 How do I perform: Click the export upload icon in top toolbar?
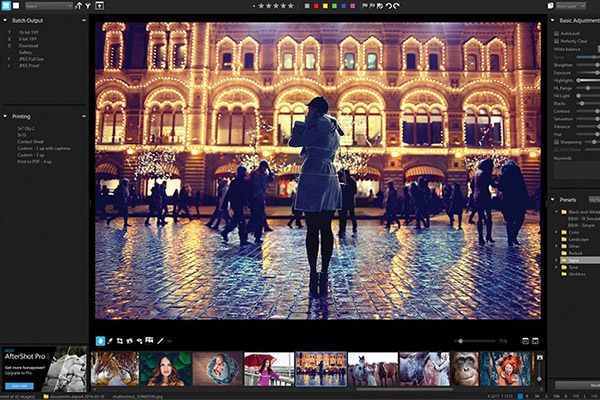pyautogui.click(x=99, y=6)
